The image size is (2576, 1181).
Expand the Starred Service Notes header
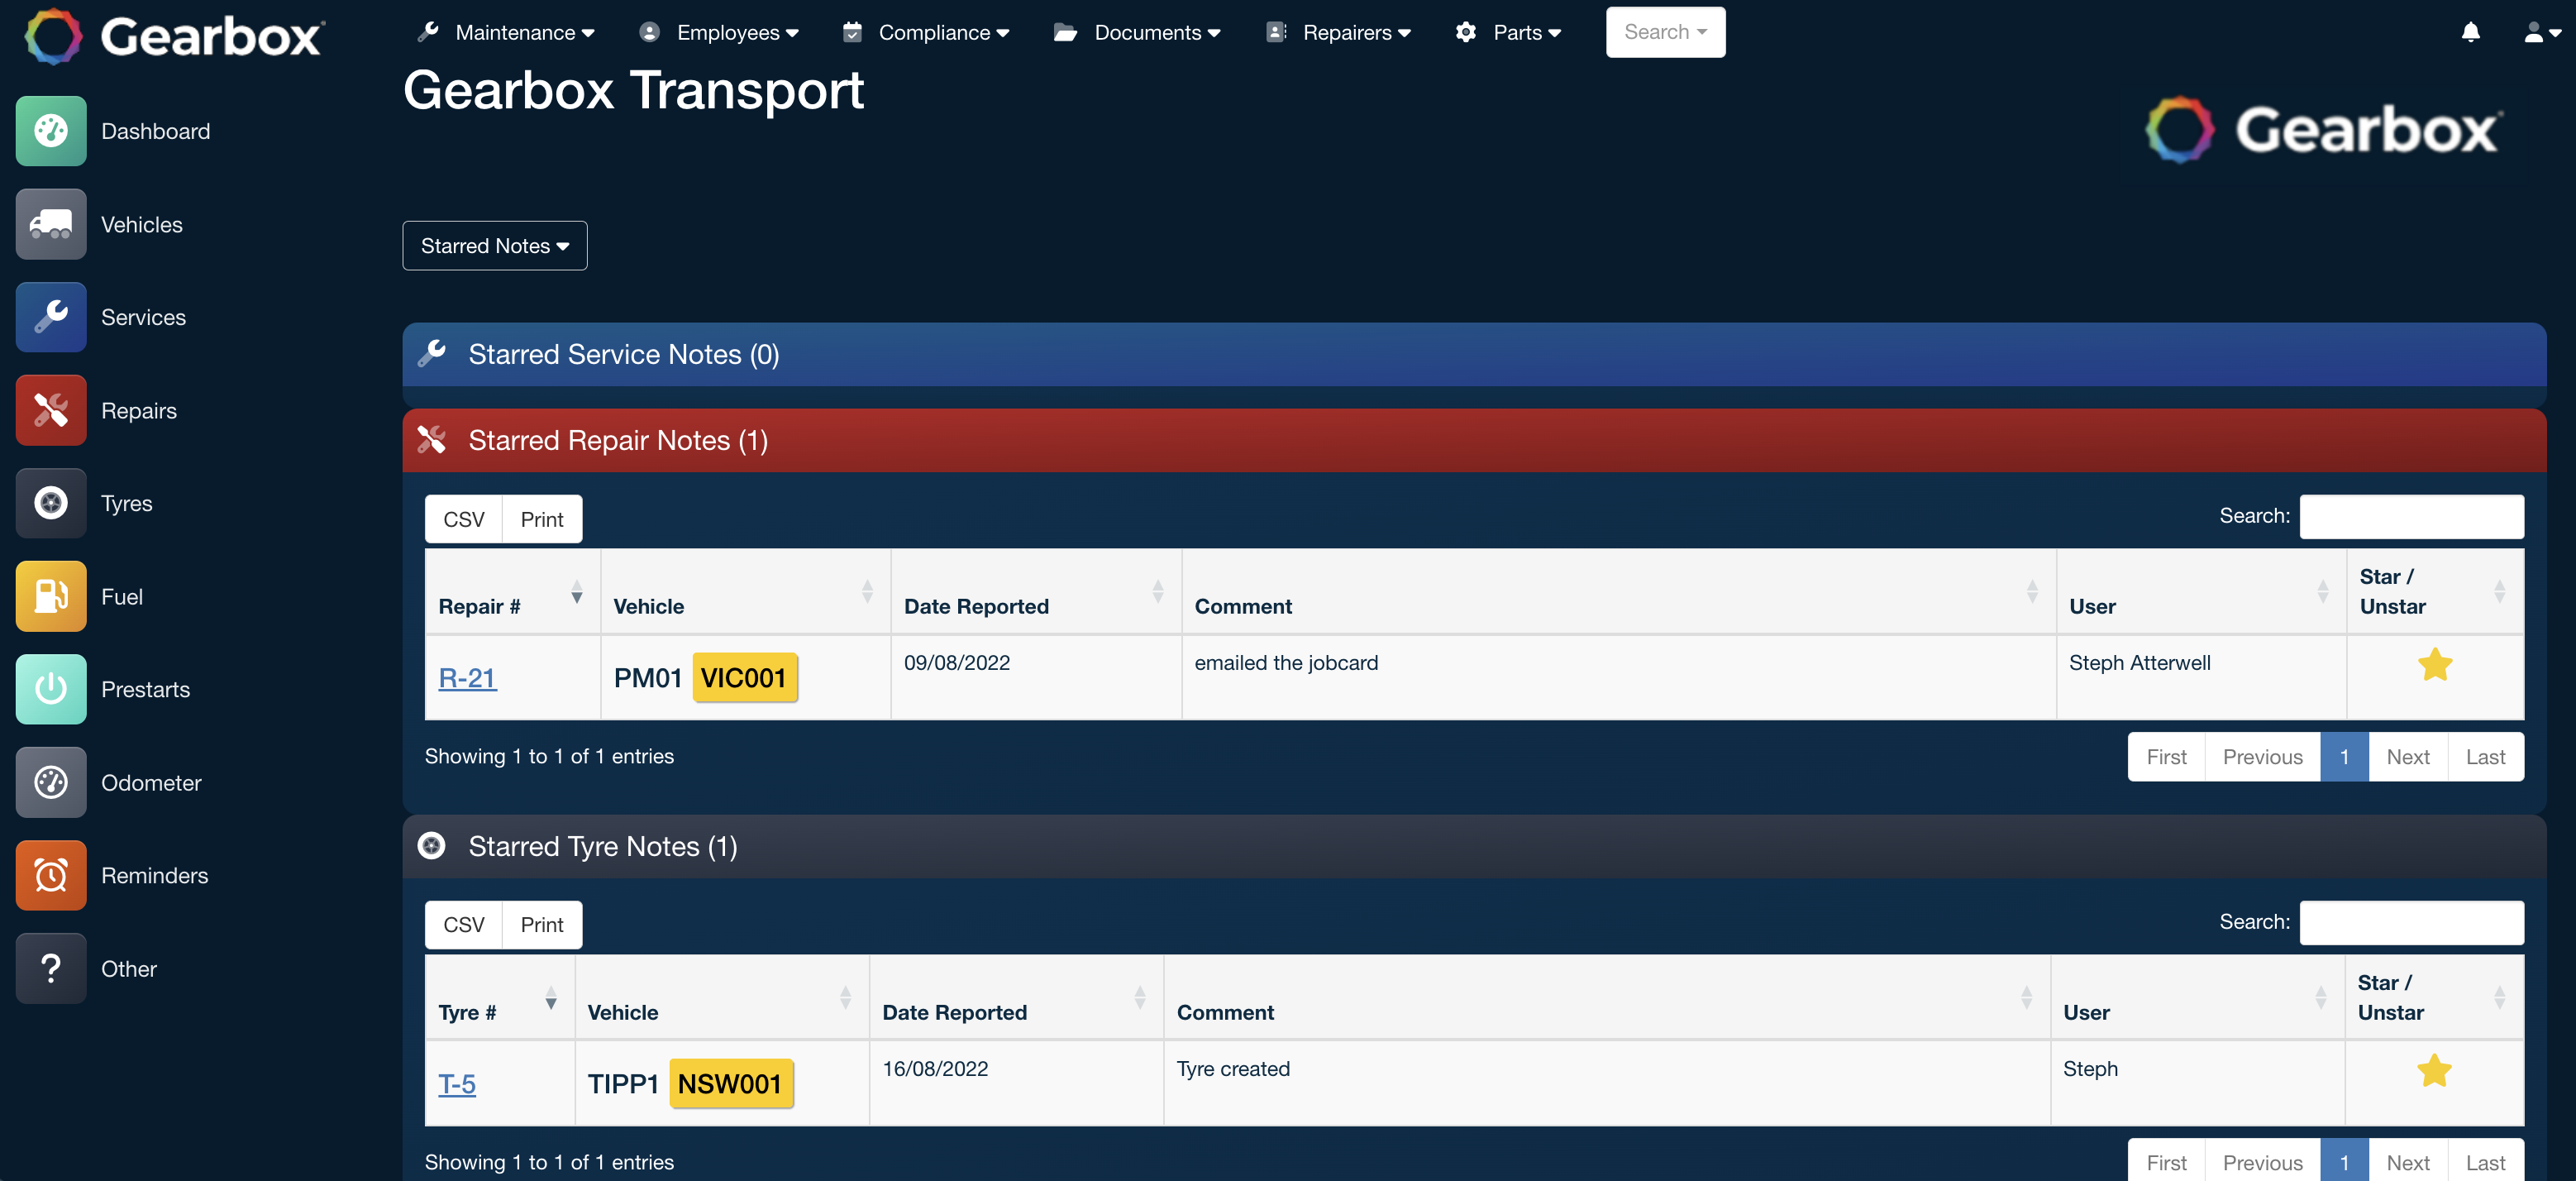1474,354
